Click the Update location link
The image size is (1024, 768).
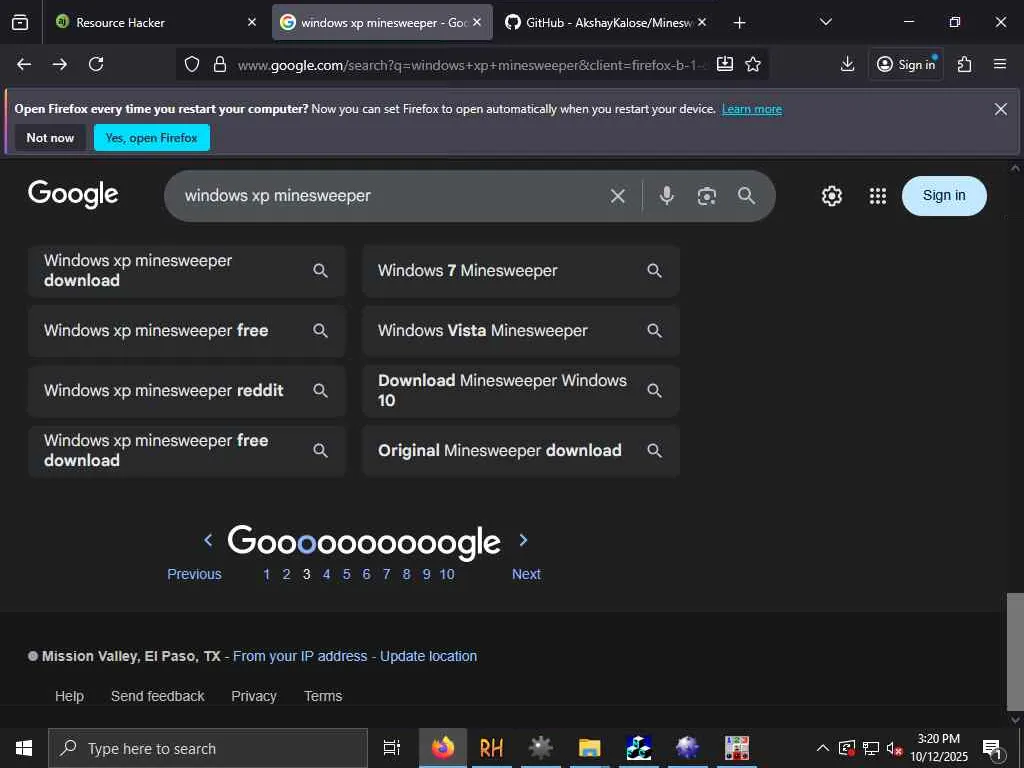click(428, 656)
